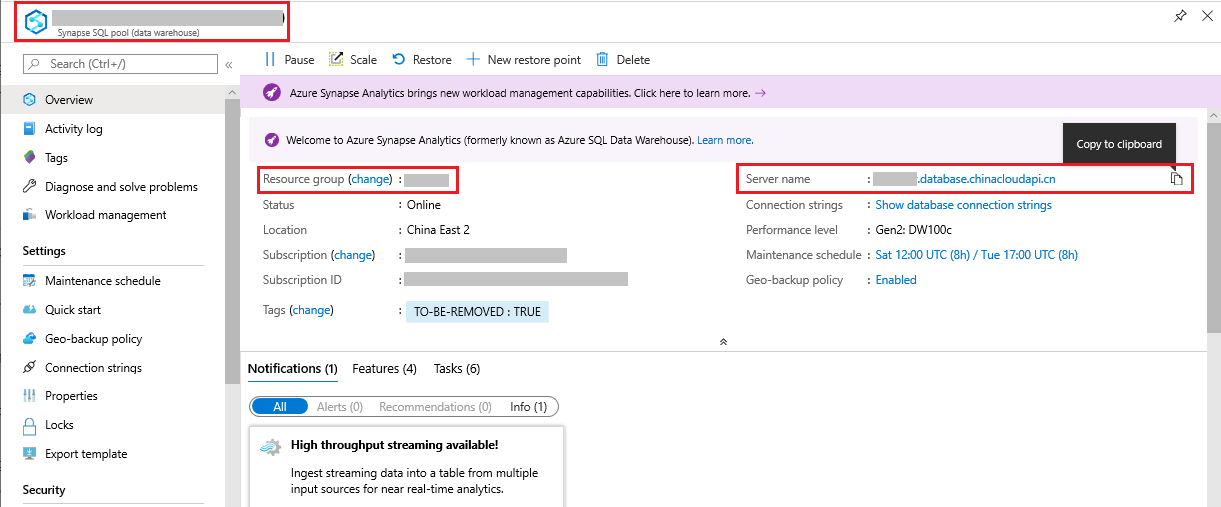Open Activity log from sidebar
The width and height of the screenshot is (1221, 507).
(73, 129)
